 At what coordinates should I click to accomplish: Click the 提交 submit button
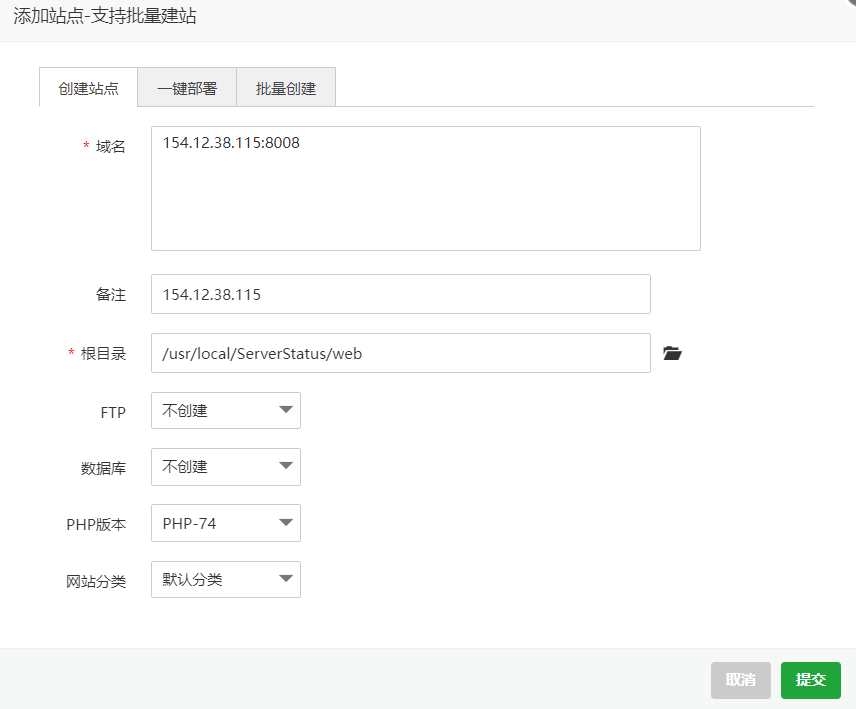(810, 680)
